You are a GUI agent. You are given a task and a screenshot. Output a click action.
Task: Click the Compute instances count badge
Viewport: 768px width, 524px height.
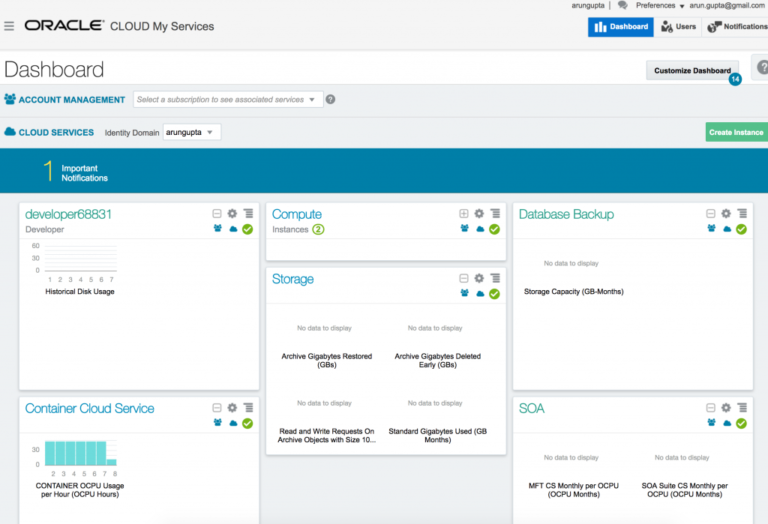pos(318,229)
